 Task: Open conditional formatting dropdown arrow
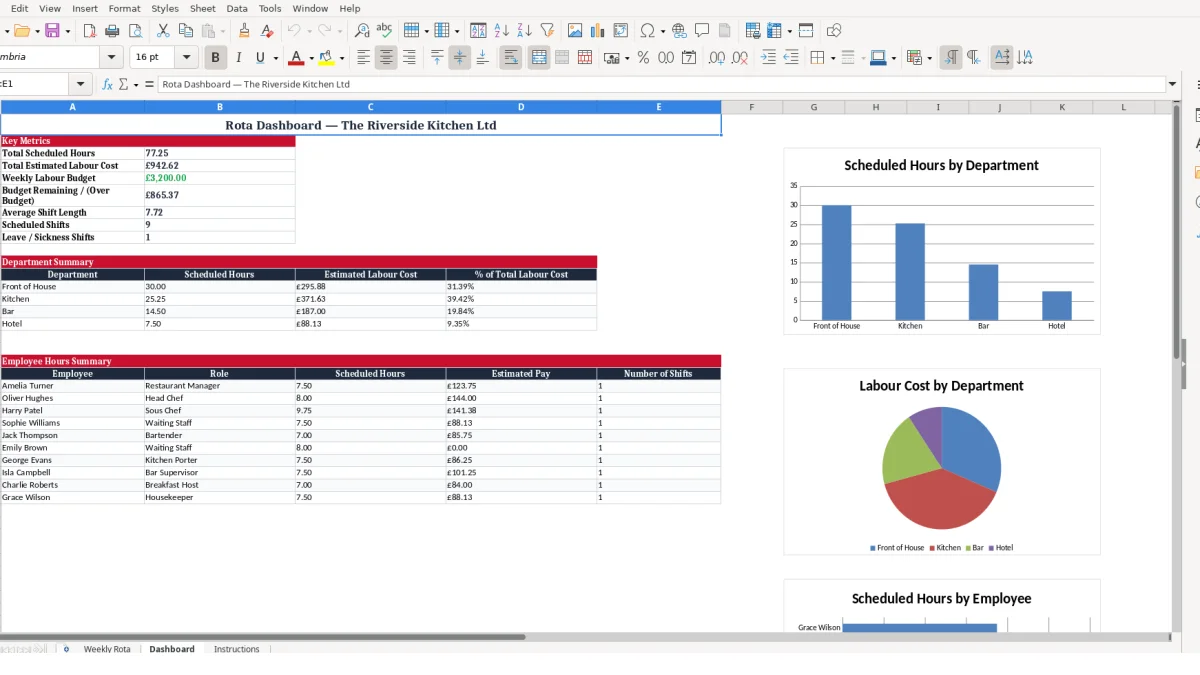[930, 58]
